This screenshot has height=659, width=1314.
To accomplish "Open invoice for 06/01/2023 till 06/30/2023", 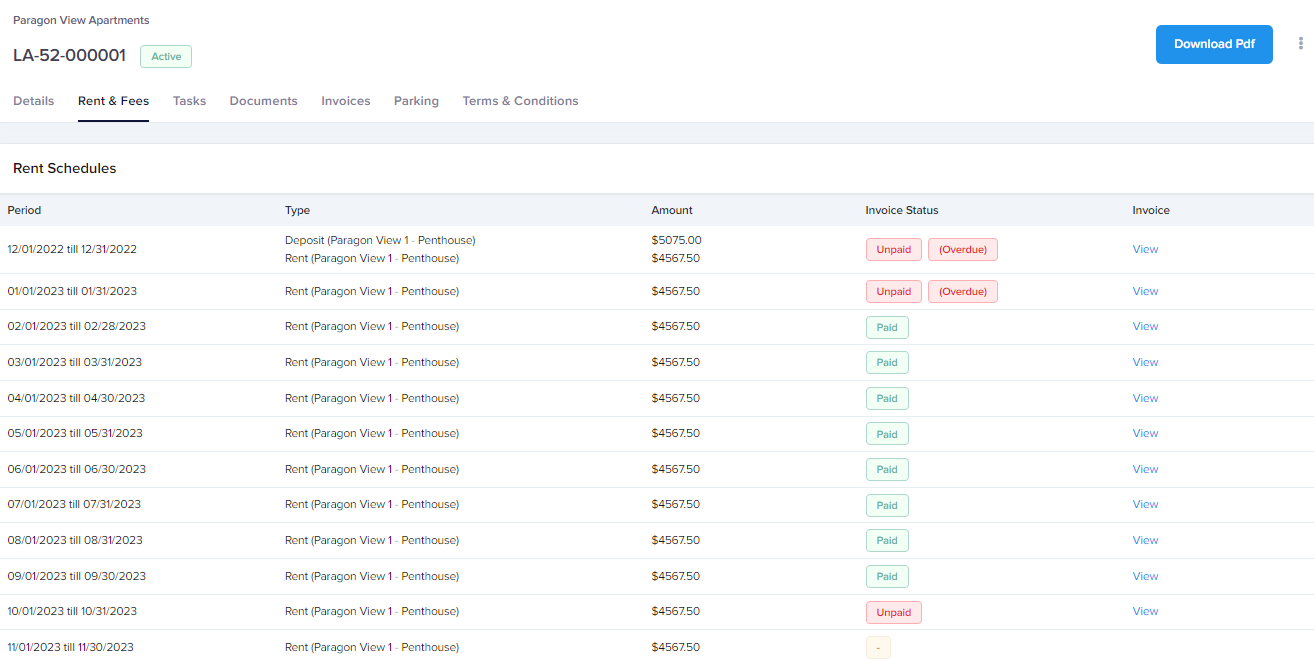I will coord(1145,469).
